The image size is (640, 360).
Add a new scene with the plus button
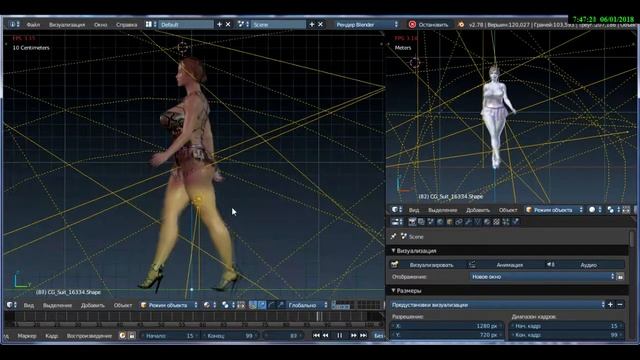pyautogui.click(x=312, y=24)
